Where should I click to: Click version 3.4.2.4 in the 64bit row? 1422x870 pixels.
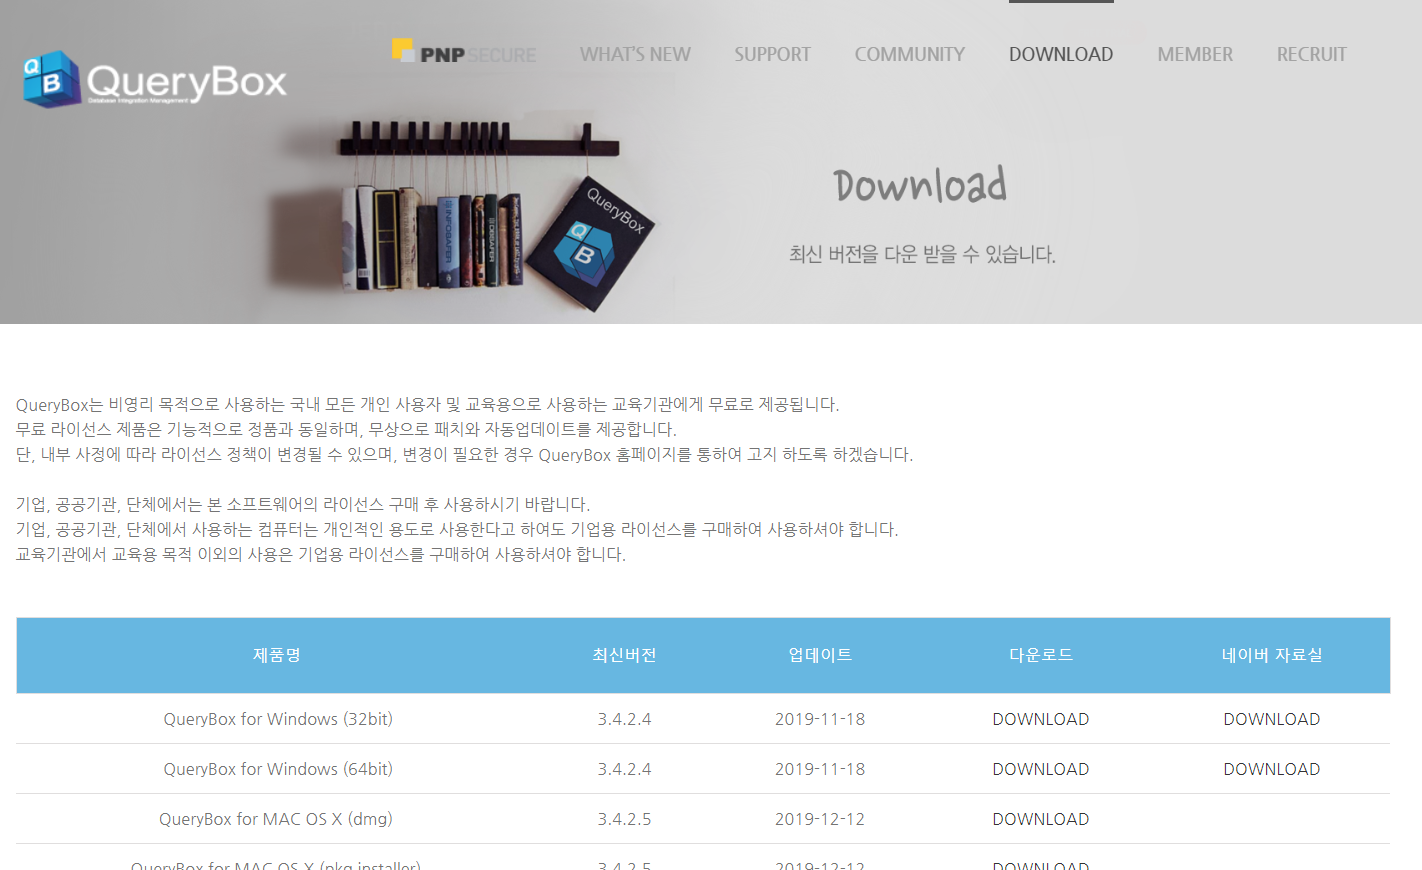[x=624, y=769]
